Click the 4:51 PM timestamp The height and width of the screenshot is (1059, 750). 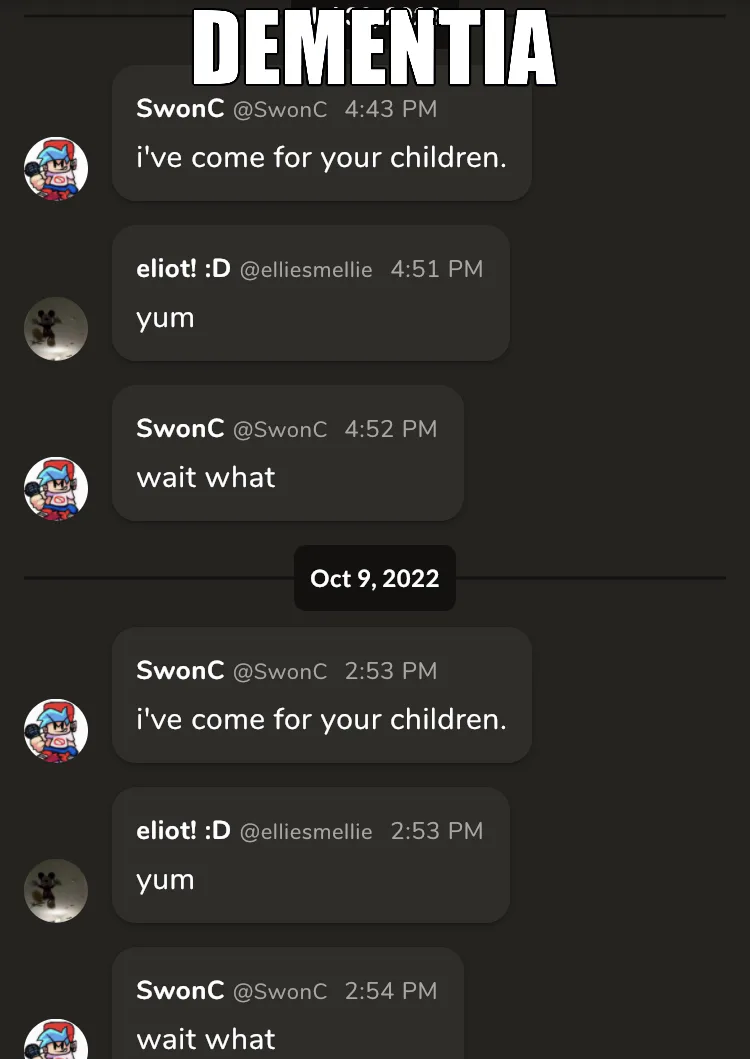437,270
